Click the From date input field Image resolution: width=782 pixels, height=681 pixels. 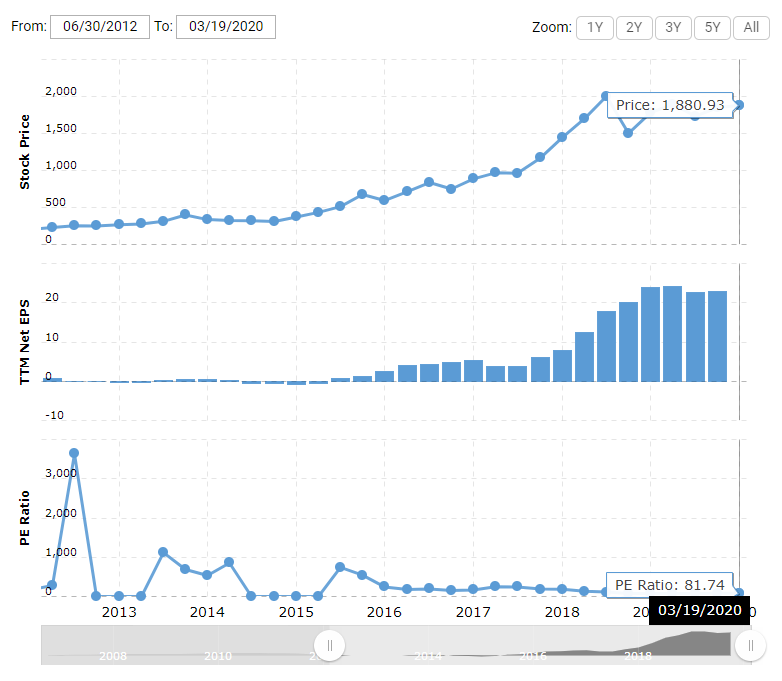100,26
